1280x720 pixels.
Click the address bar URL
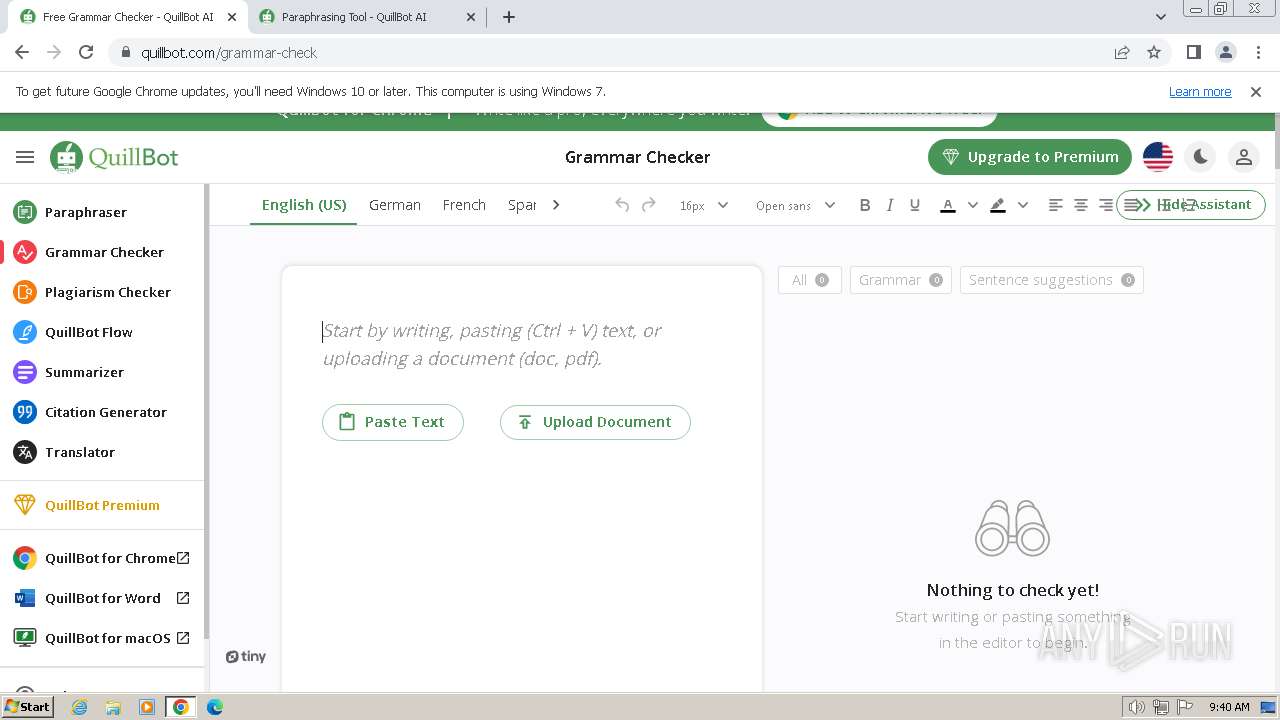[229, 53]
